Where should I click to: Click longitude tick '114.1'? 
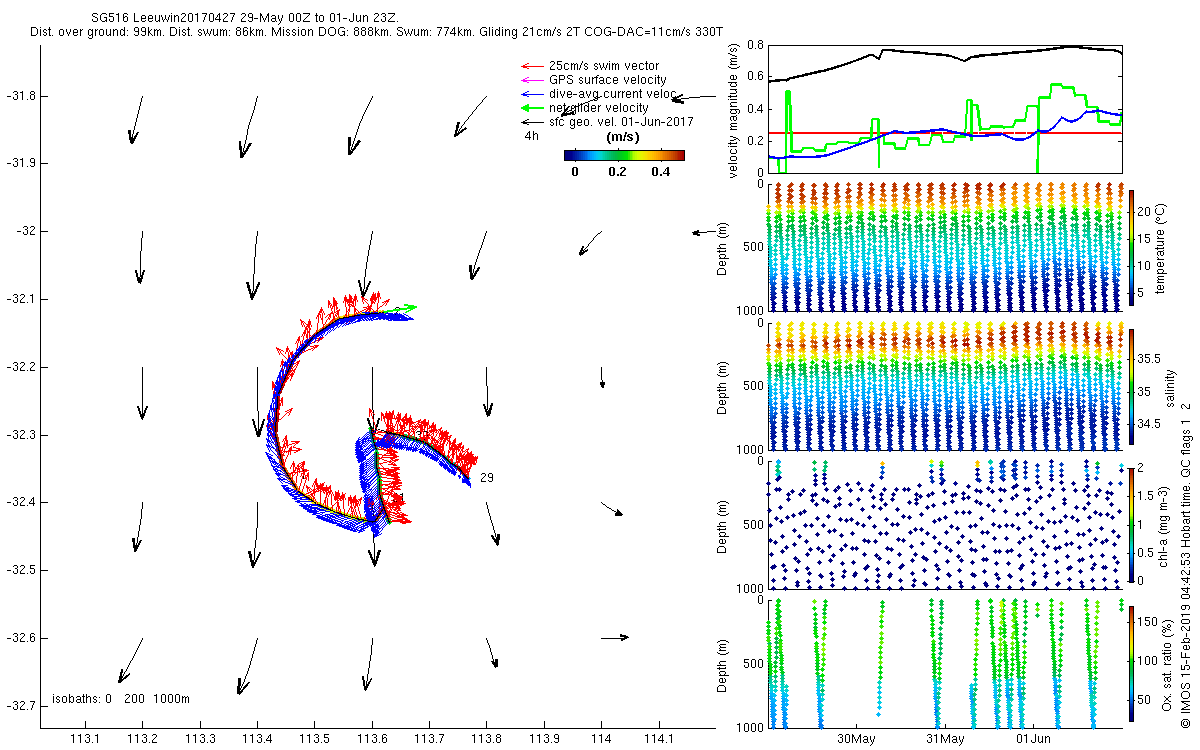tap(659, 739)
